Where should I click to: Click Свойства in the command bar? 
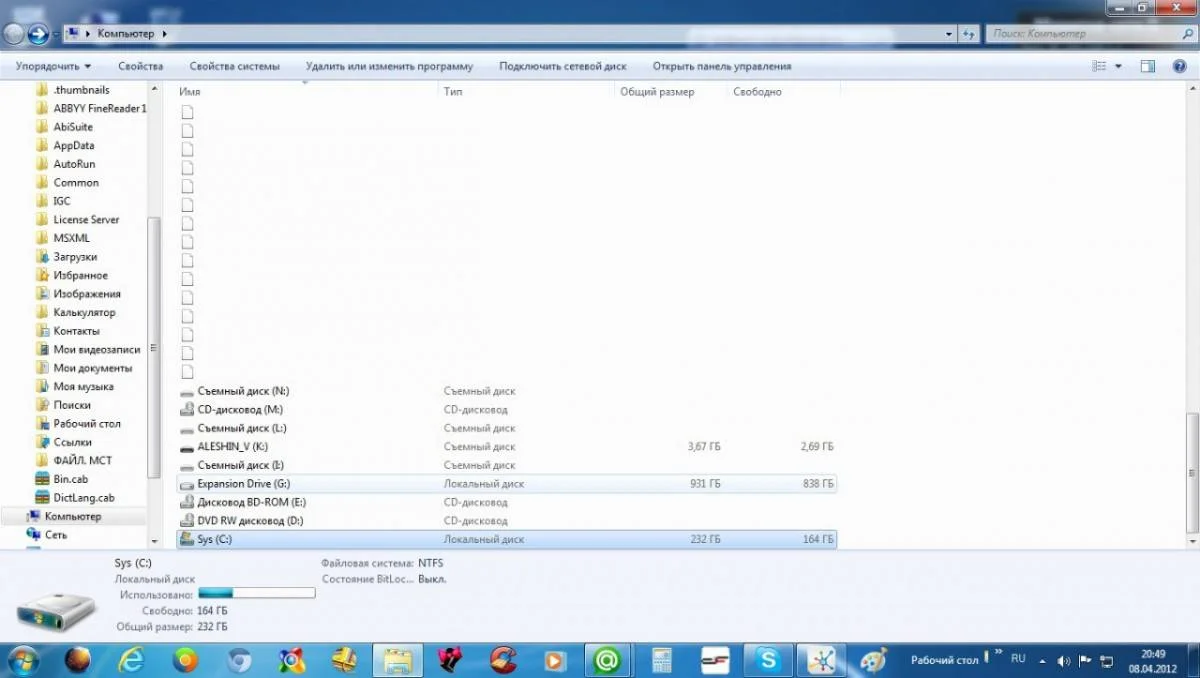pos(140,66)
